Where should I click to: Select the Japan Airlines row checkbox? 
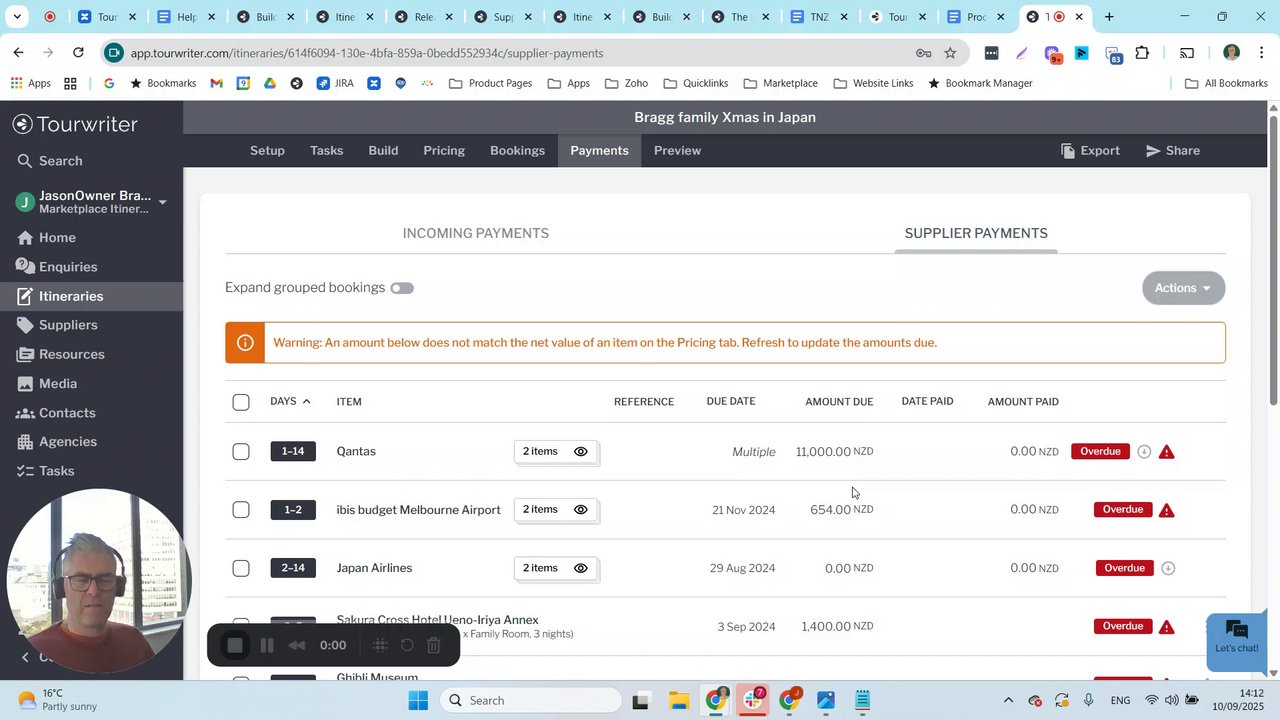[x=241, y=568]
